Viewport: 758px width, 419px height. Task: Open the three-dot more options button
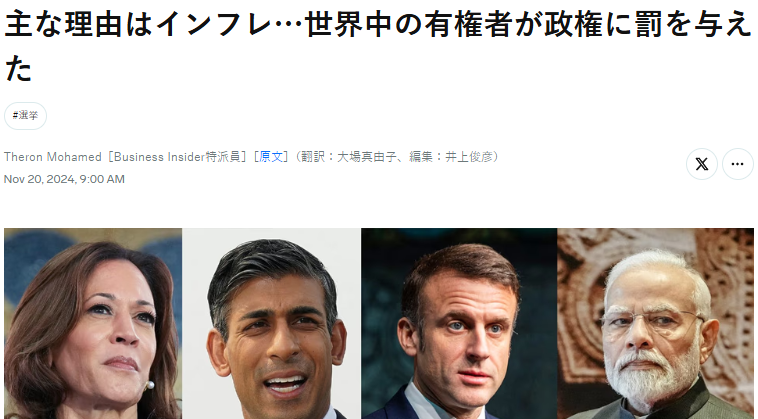[737, 164]
